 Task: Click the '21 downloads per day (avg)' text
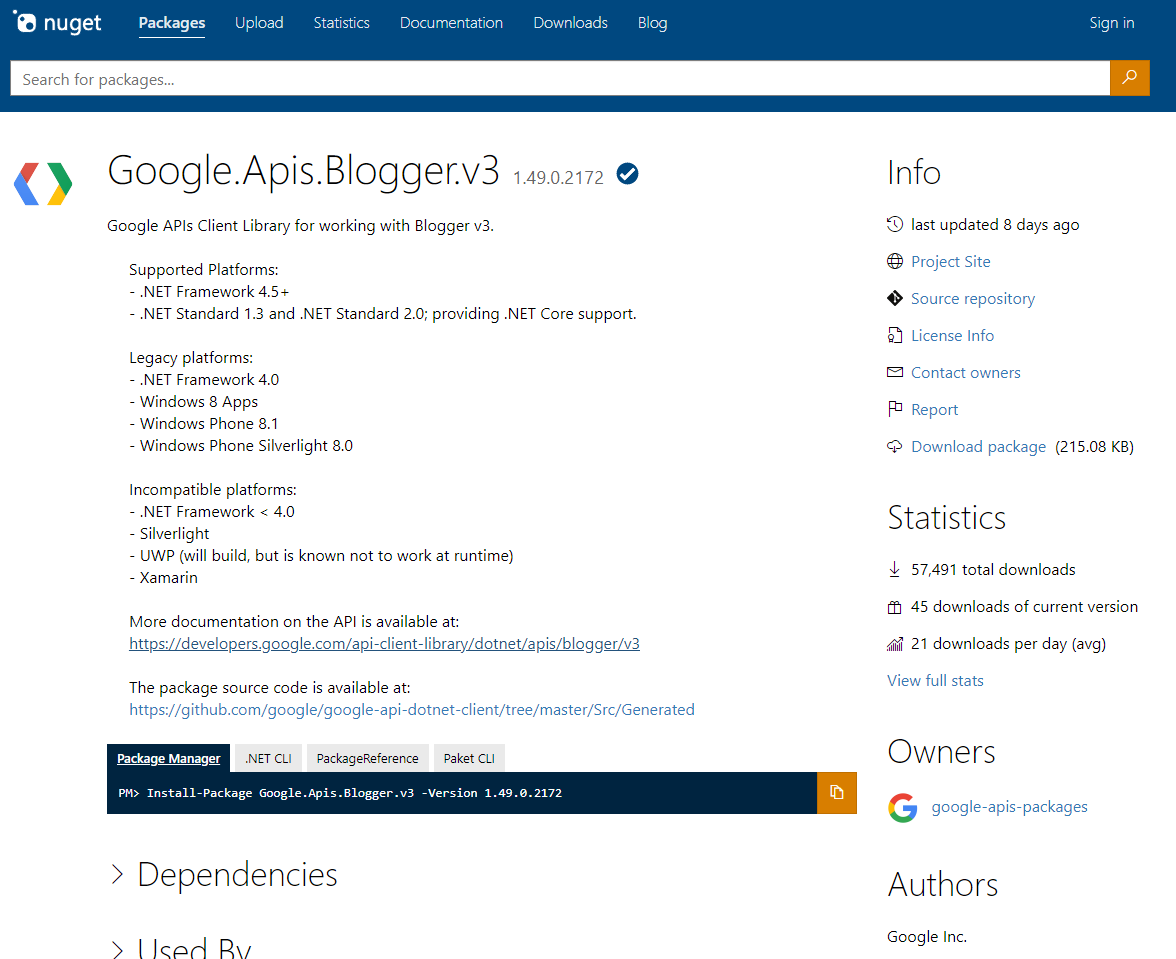click(1008, 643)
